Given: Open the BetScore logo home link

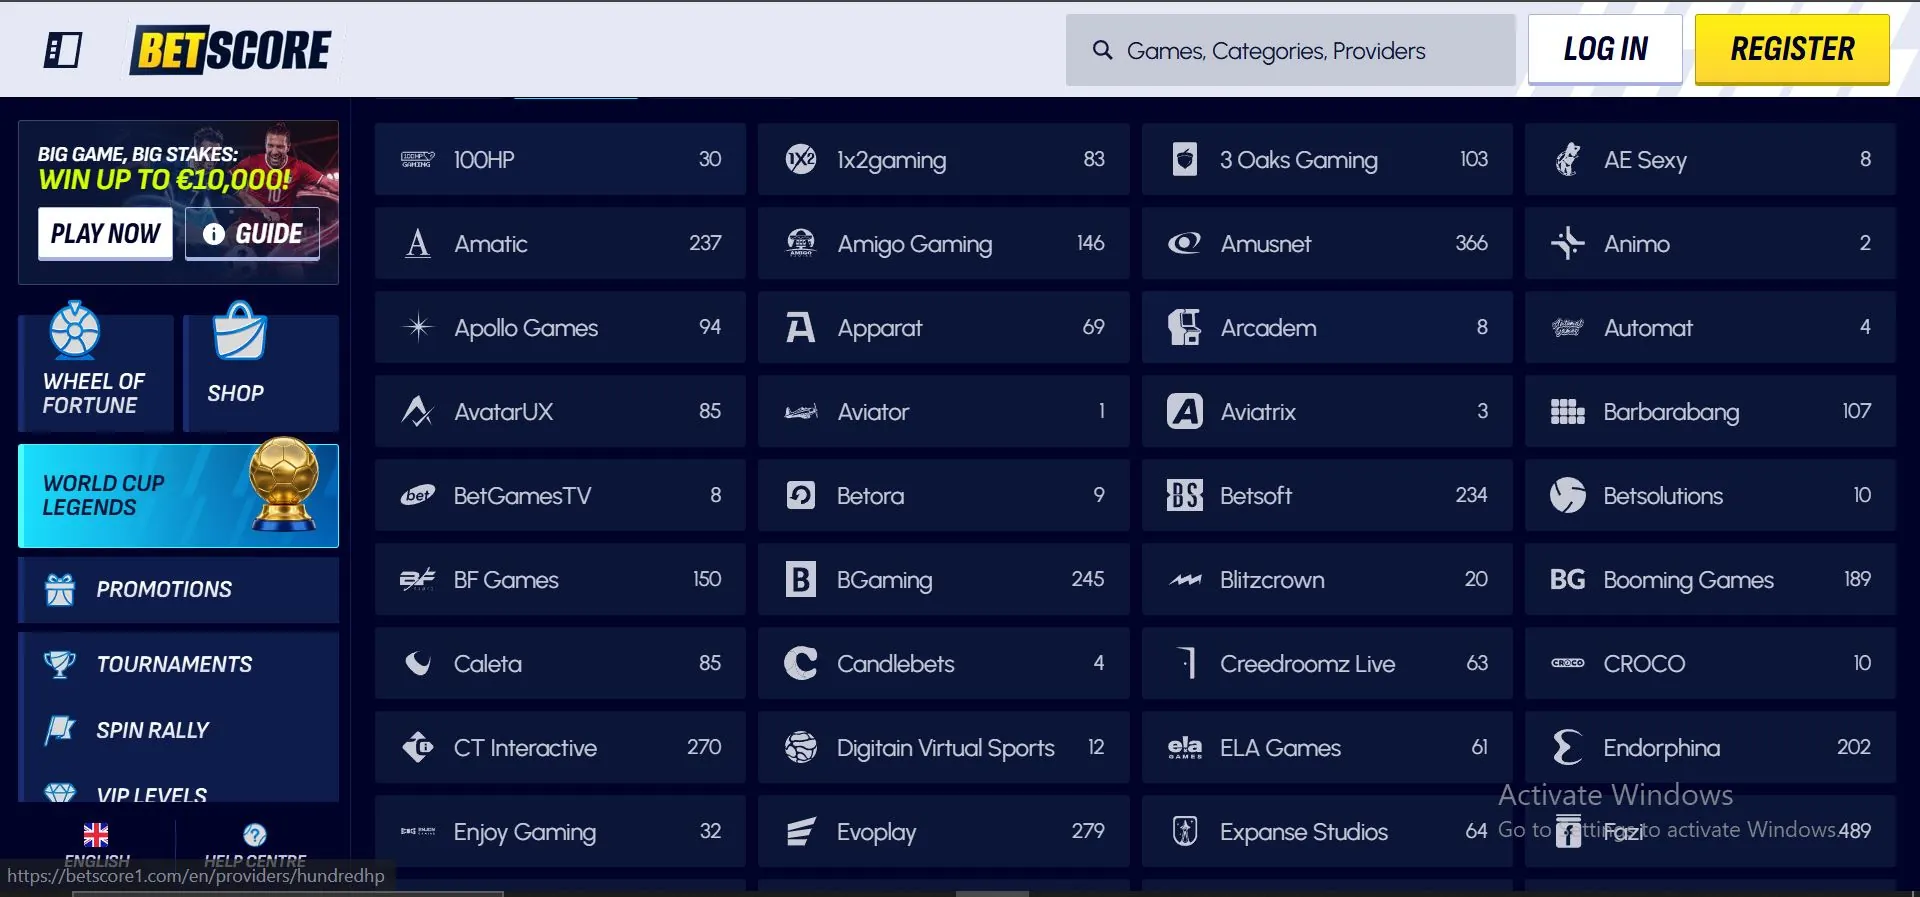Looking at the screenshot, I should click(231, 50).
